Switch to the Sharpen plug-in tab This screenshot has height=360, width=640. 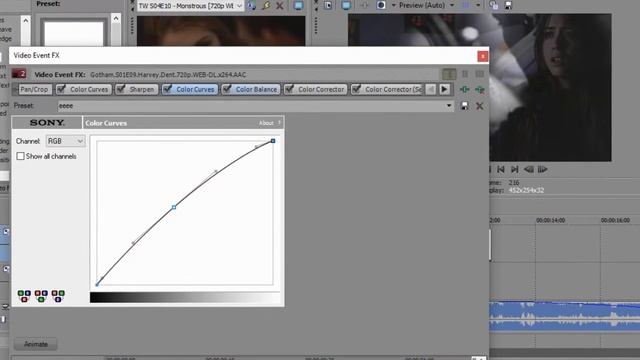(x=142, y=89)
